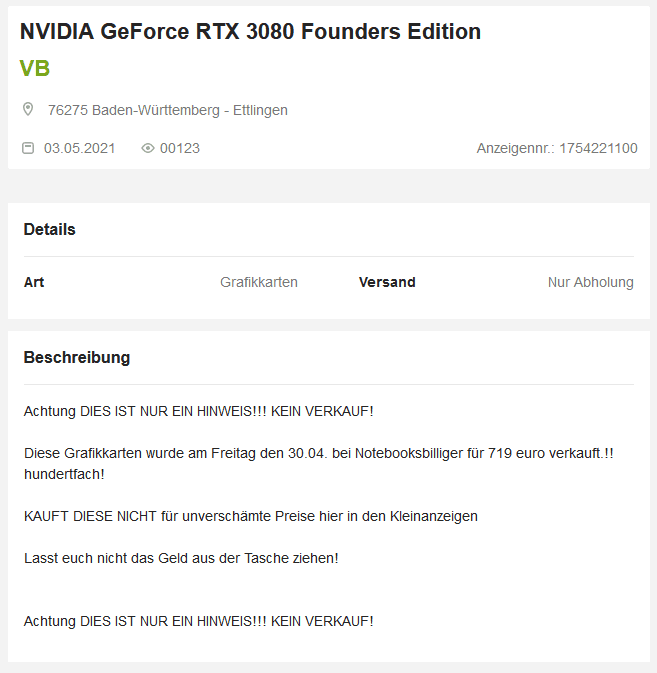Open the Grafikkarten category value
This screenshot has width=657, height=673.
258,282
